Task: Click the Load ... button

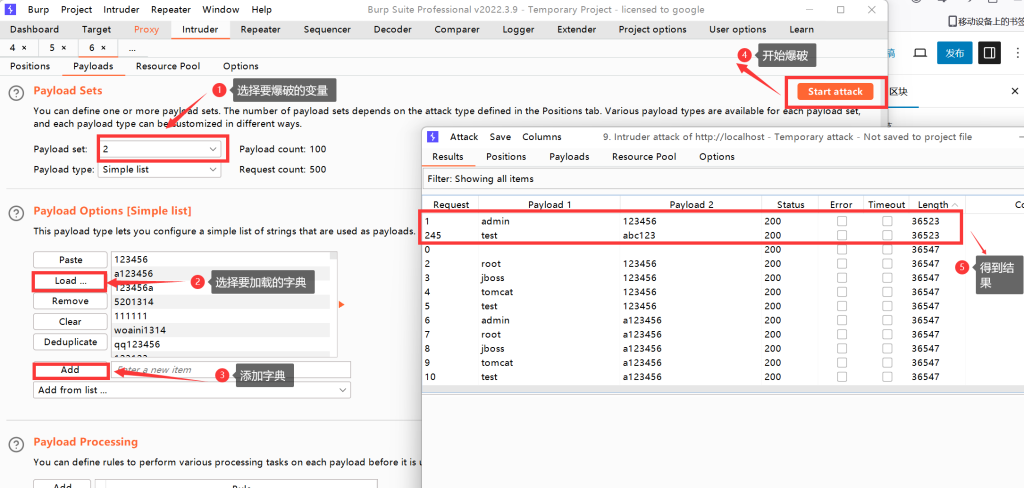Action: point(70,281)
